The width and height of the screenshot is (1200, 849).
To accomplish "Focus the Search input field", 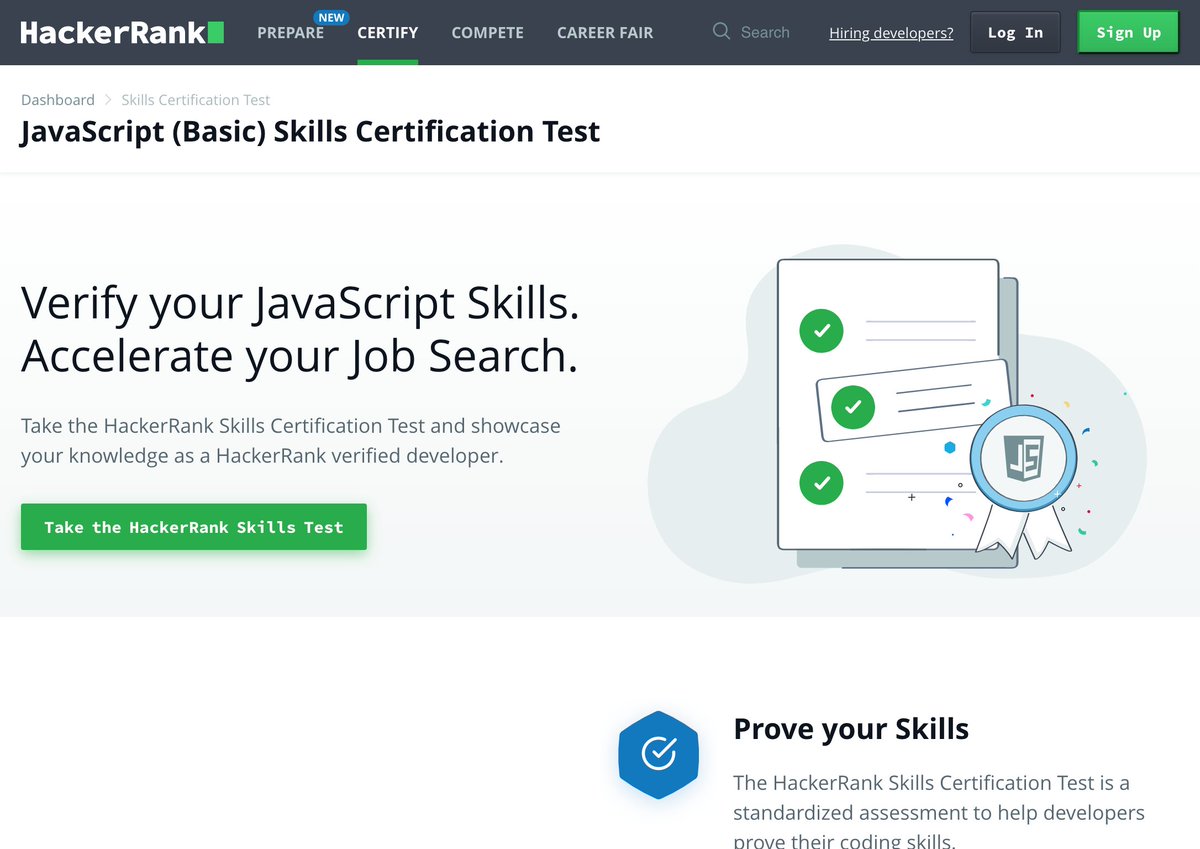I will pyautogui.click(x=765, y=32).
